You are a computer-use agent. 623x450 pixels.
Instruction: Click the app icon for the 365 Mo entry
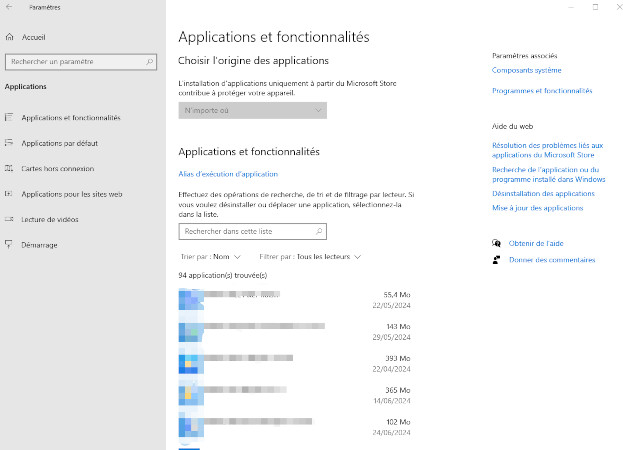pos(191,396)
